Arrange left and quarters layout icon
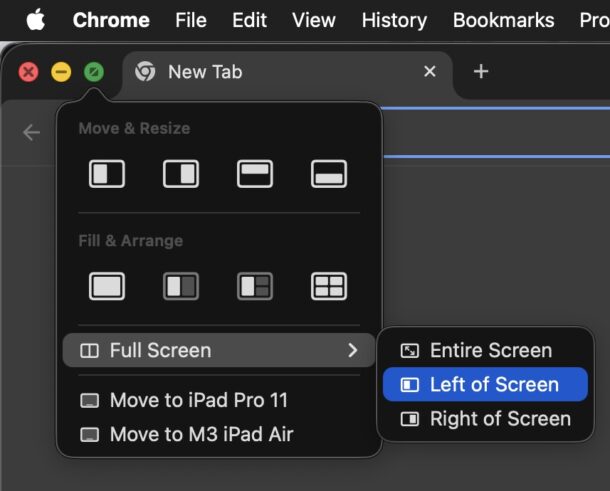The width and height of the screenshot is (610, 491). [x=255, y=286]
